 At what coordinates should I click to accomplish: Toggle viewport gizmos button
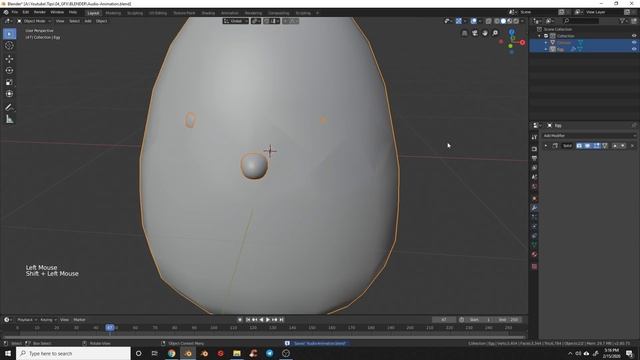point(459,21)
